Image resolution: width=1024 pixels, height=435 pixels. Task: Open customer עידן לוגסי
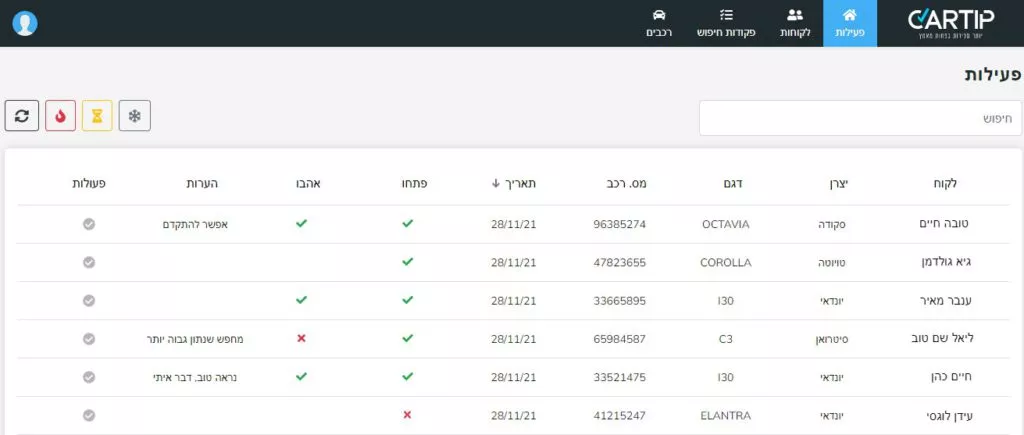pyautogui.click(x=943, y=415)
